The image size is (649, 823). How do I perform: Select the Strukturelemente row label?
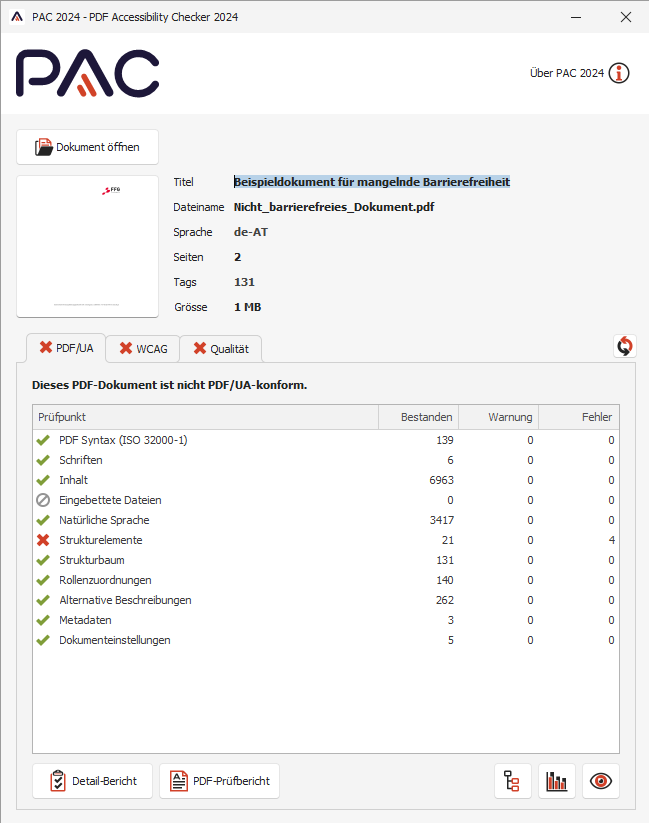101,540
